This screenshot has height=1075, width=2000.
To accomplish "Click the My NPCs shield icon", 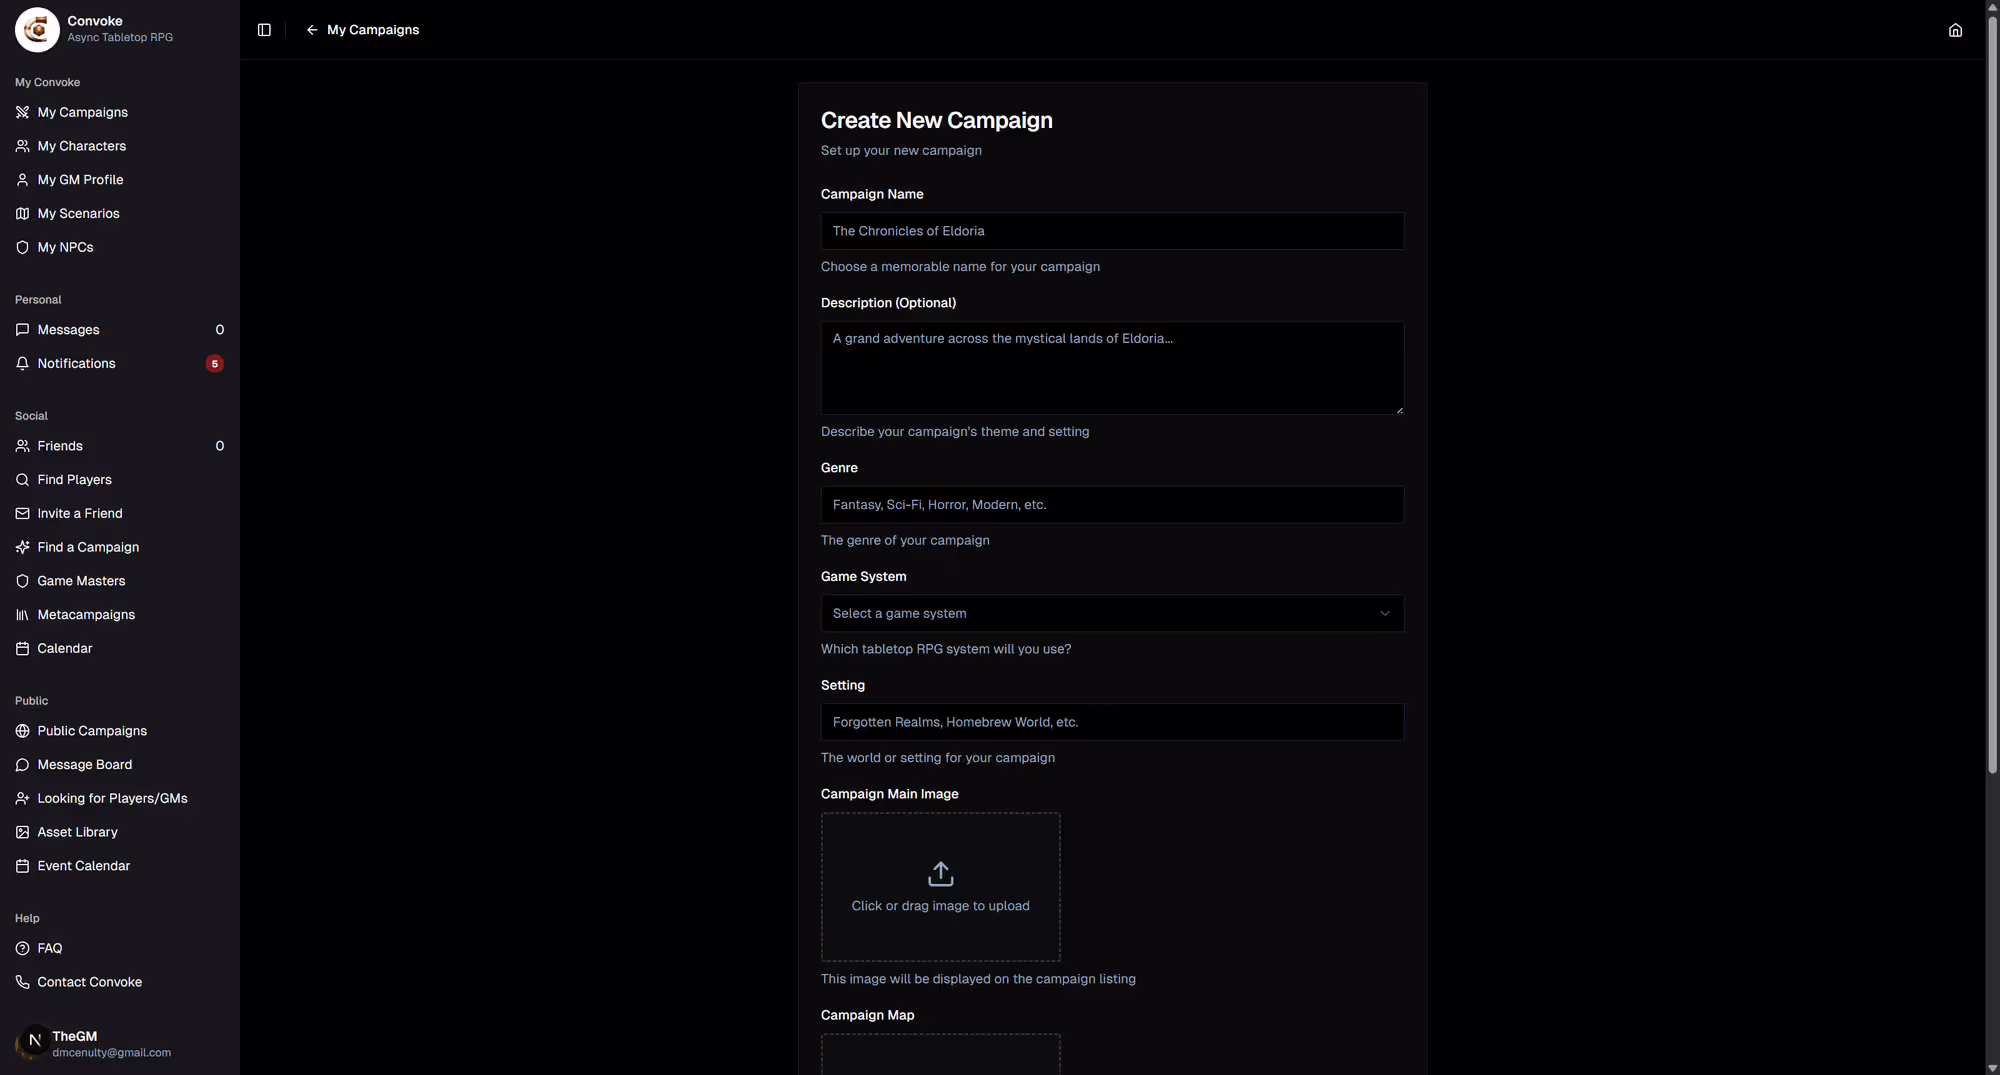I will (22, 247).
